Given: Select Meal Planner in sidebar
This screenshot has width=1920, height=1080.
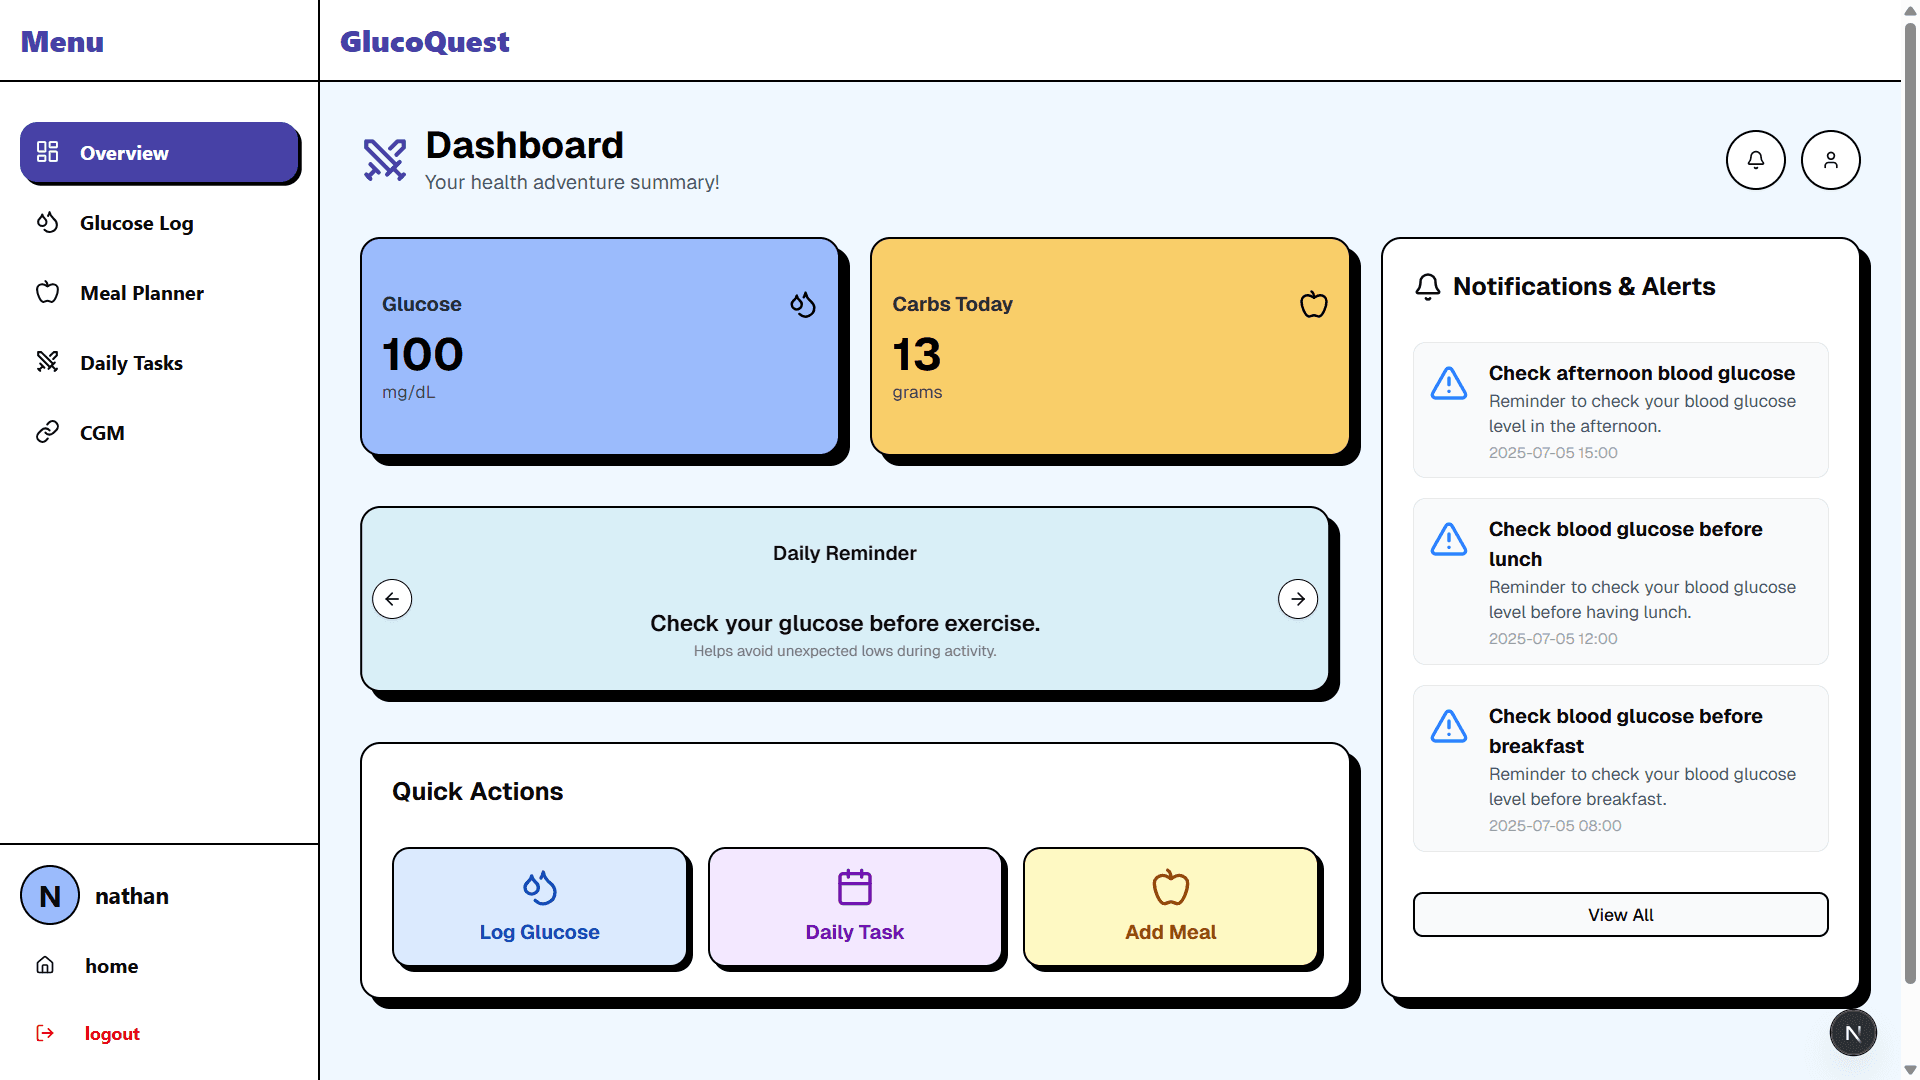Looking at the screenshot, I should [141, 293].
